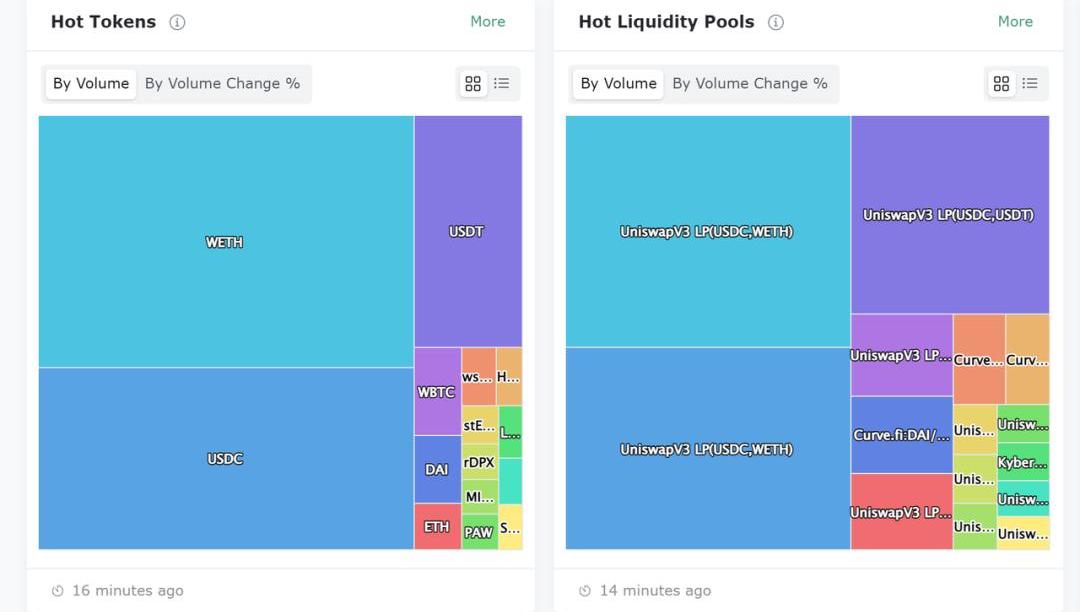Click the WETH treemap block
Viewport: 1080px width, 612px height.
225,241
